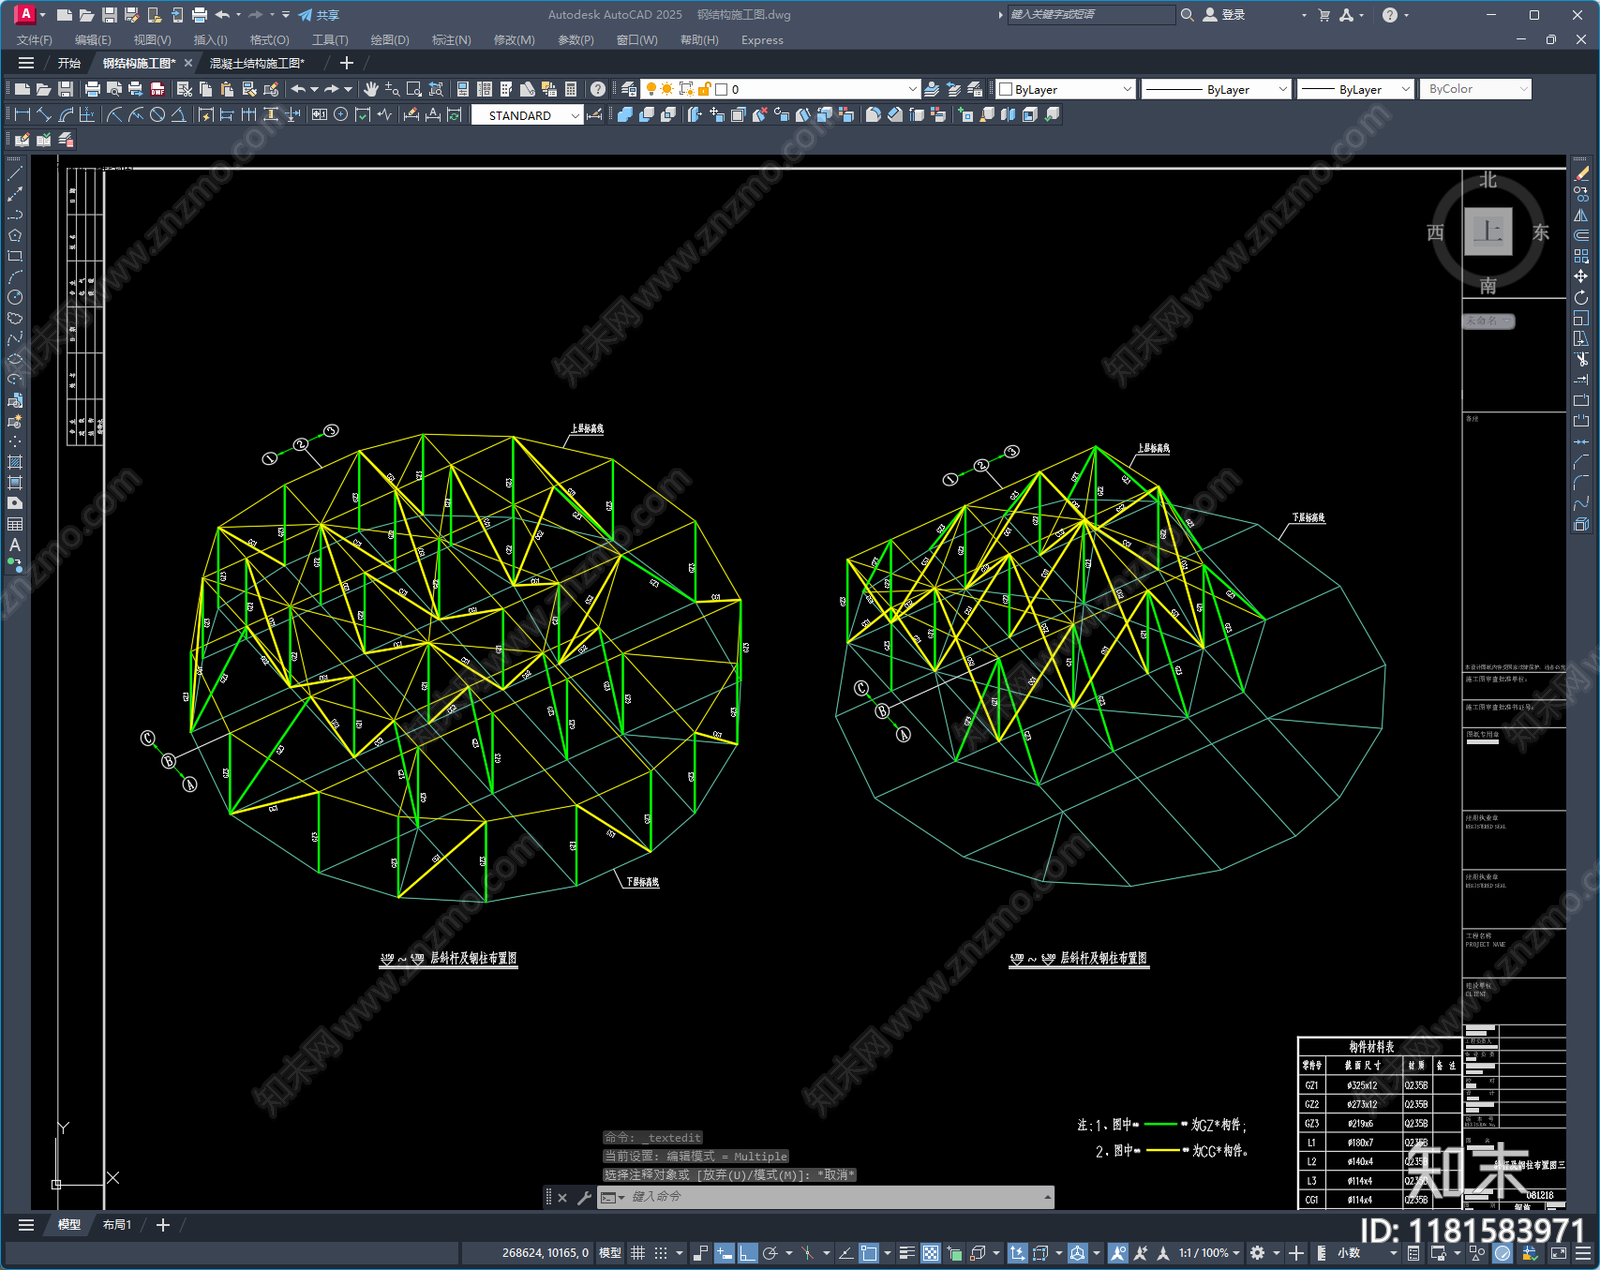
Task: Select the Circle tool in left toolbar
Action: click(x=15, y=297)
